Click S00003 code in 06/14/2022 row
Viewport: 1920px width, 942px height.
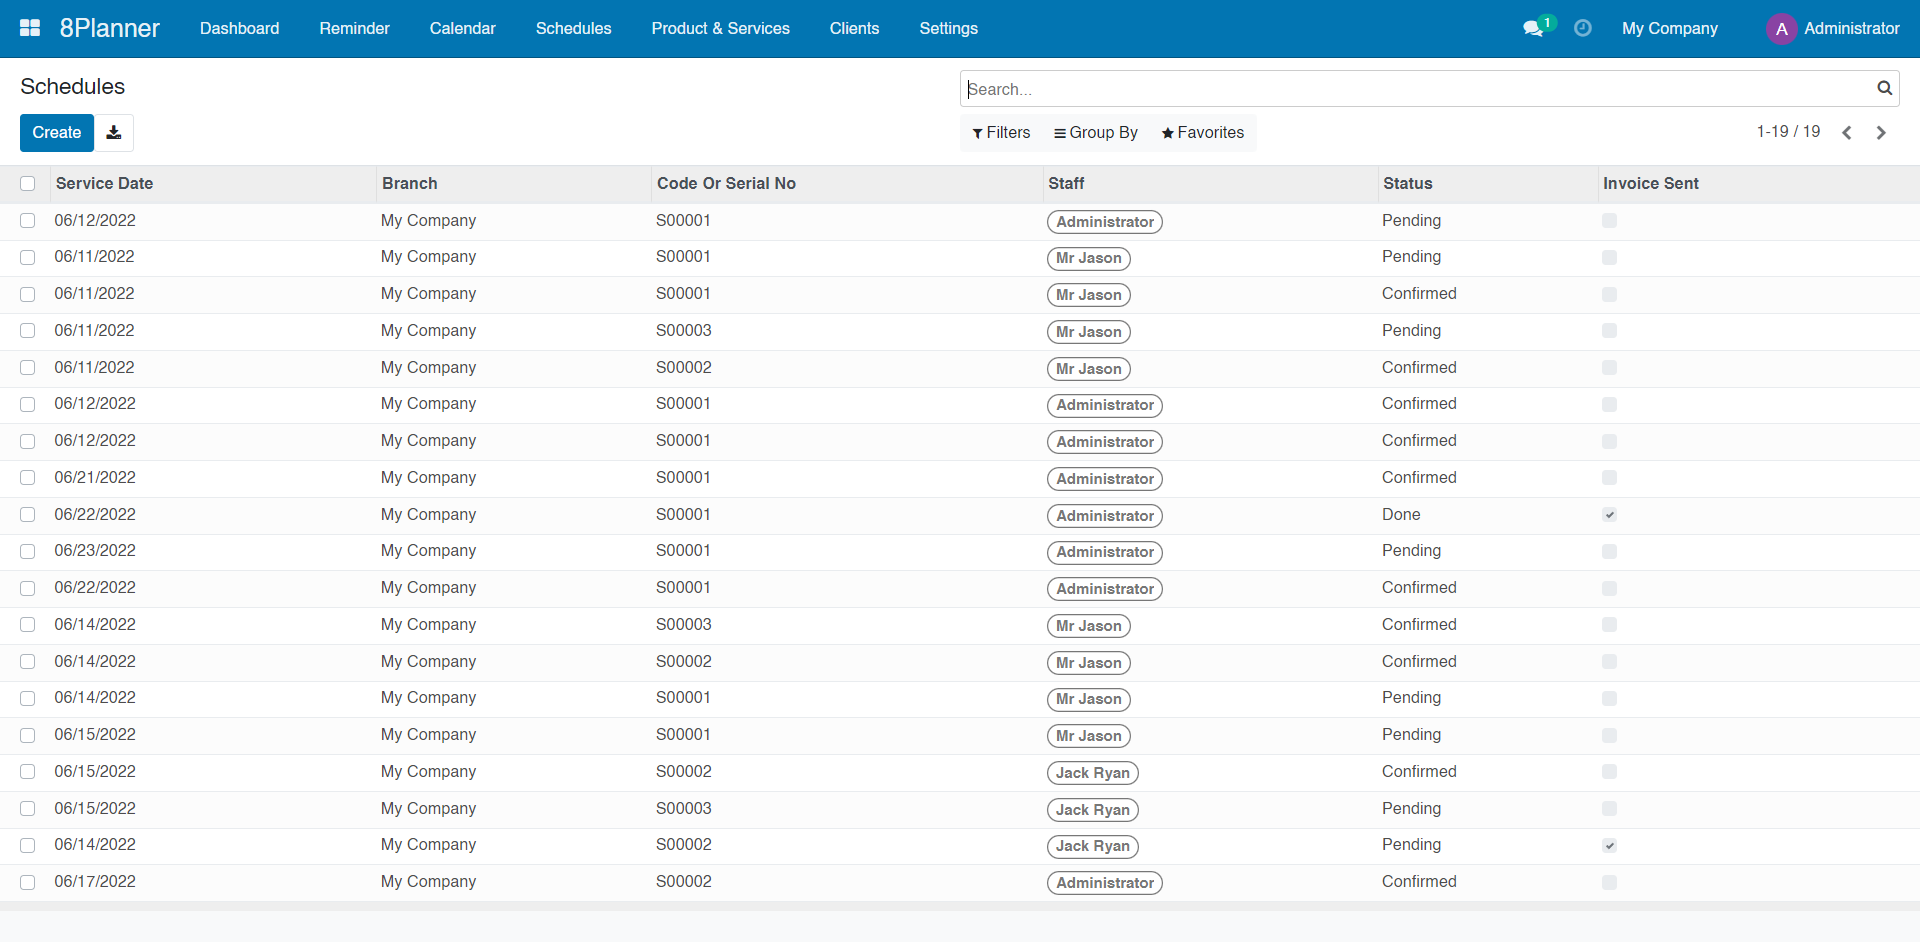tap(684, 624)
